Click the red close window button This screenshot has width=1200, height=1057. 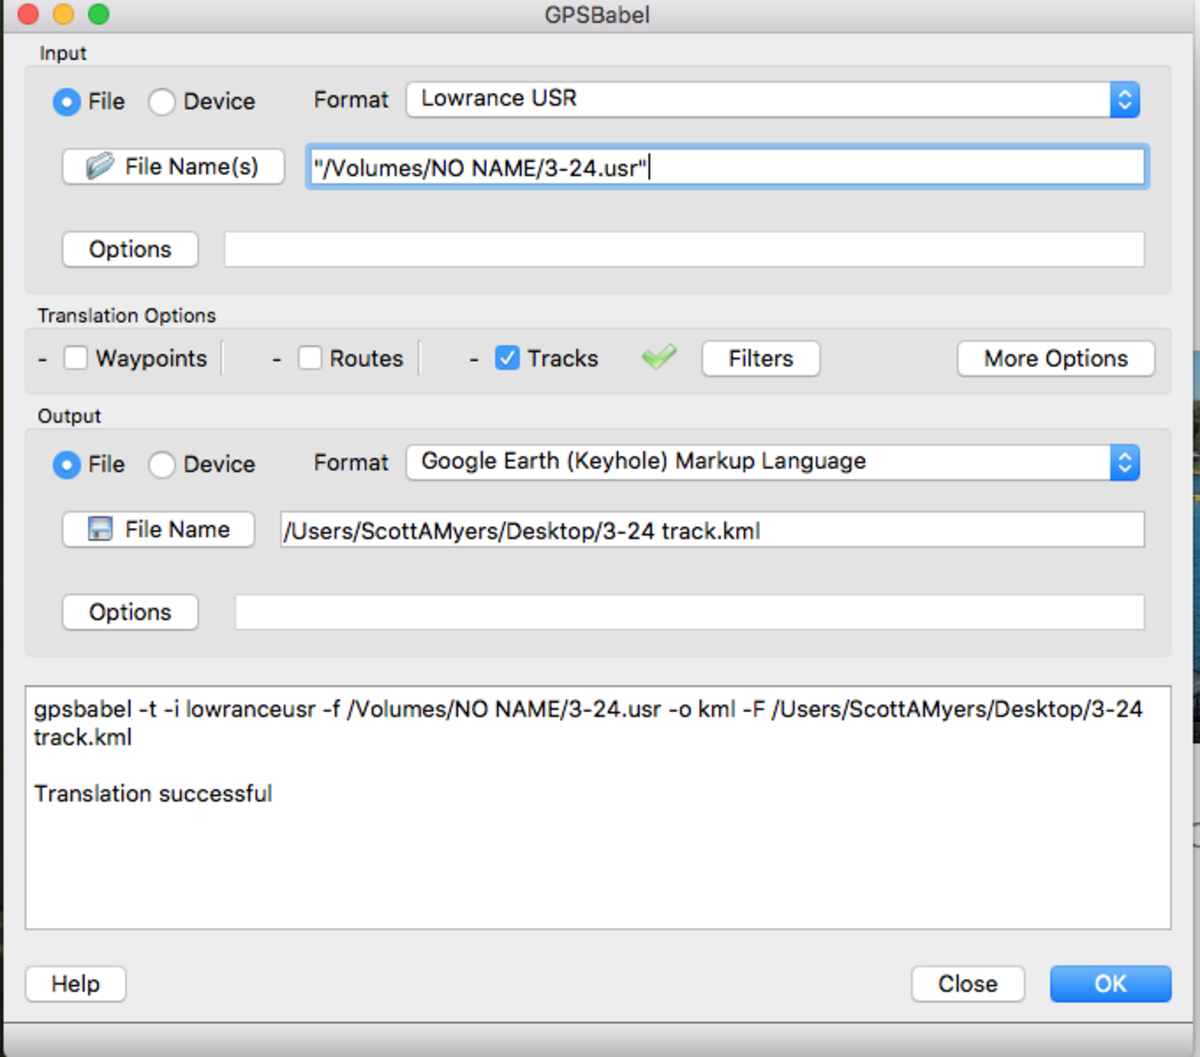pos(28,14)
